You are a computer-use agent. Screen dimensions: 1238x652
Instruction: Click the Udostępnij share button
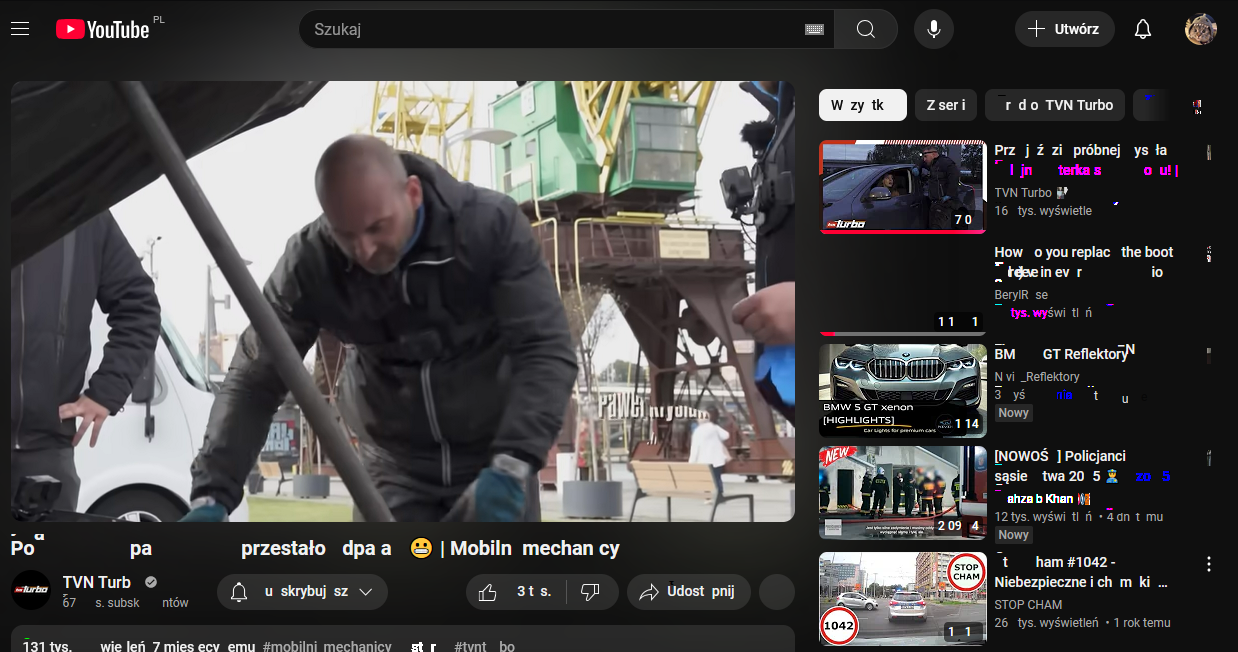pyautogui.click(x=689, y=592)
